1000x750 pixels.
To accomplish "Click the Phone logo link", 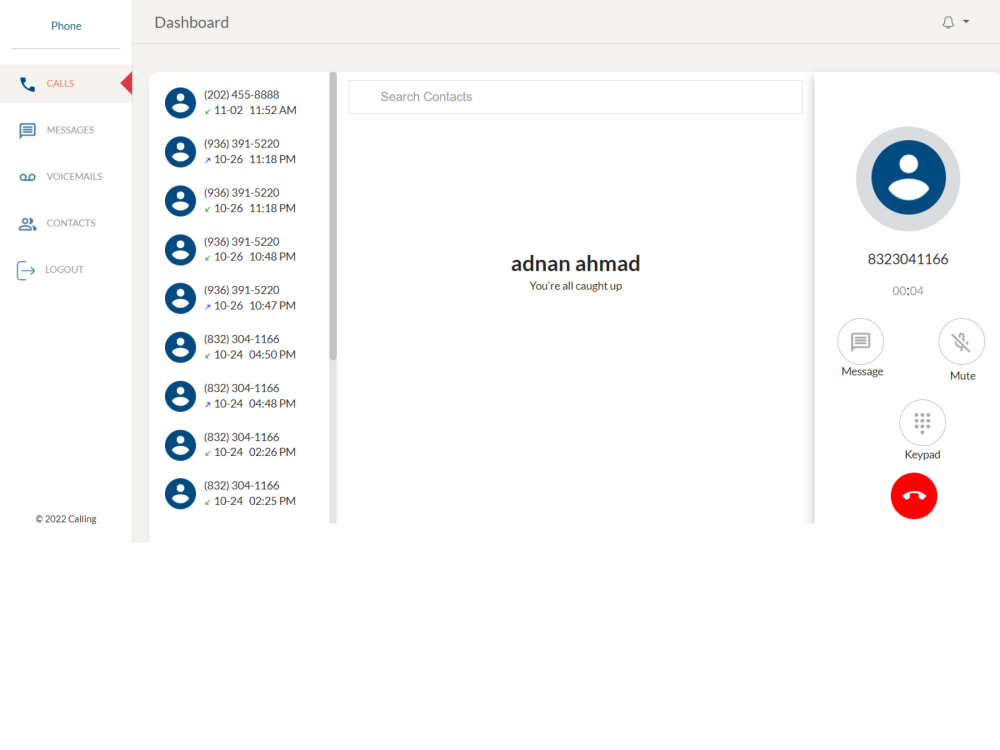I will tap(66, 26).
